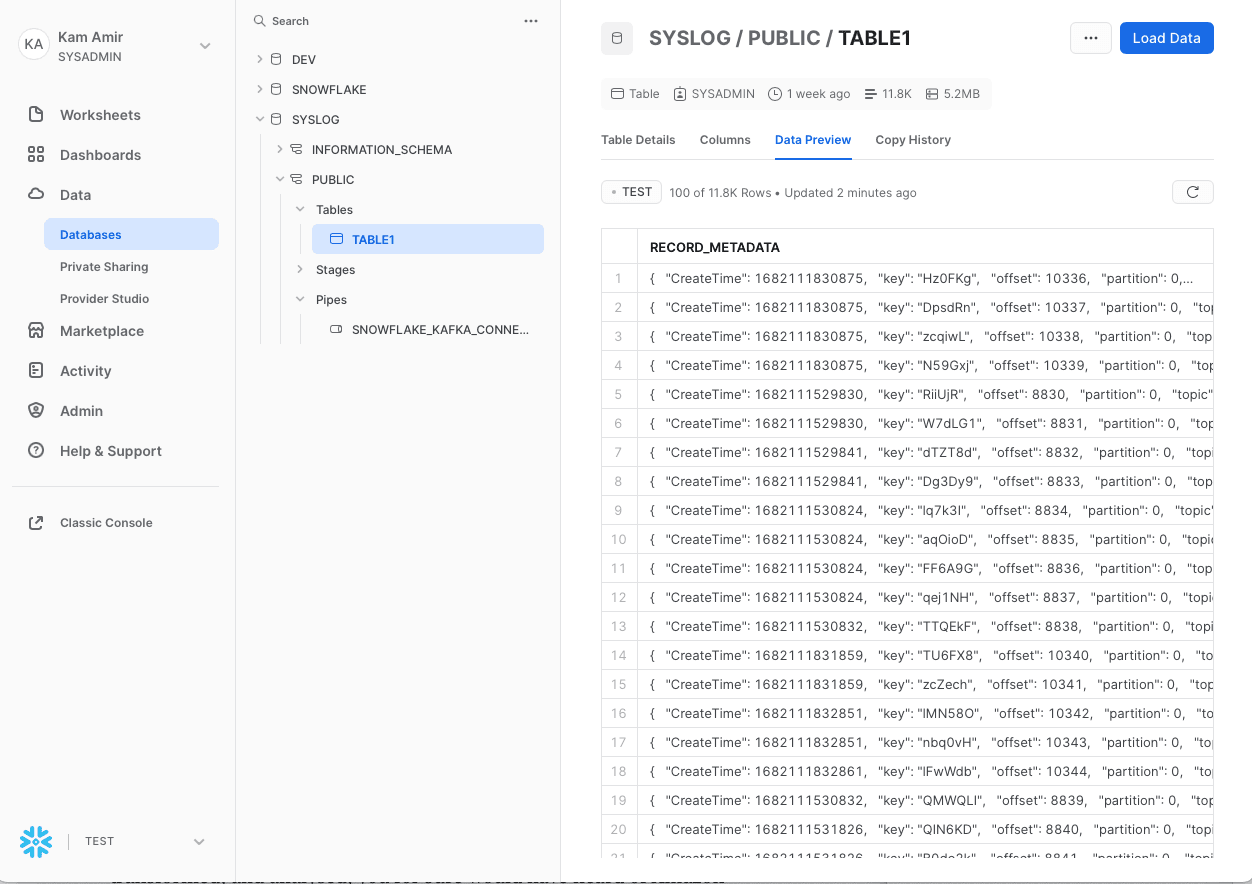Click the Load Data button
This screenshot has height=884, width=1252.
tap(1166, 38)
